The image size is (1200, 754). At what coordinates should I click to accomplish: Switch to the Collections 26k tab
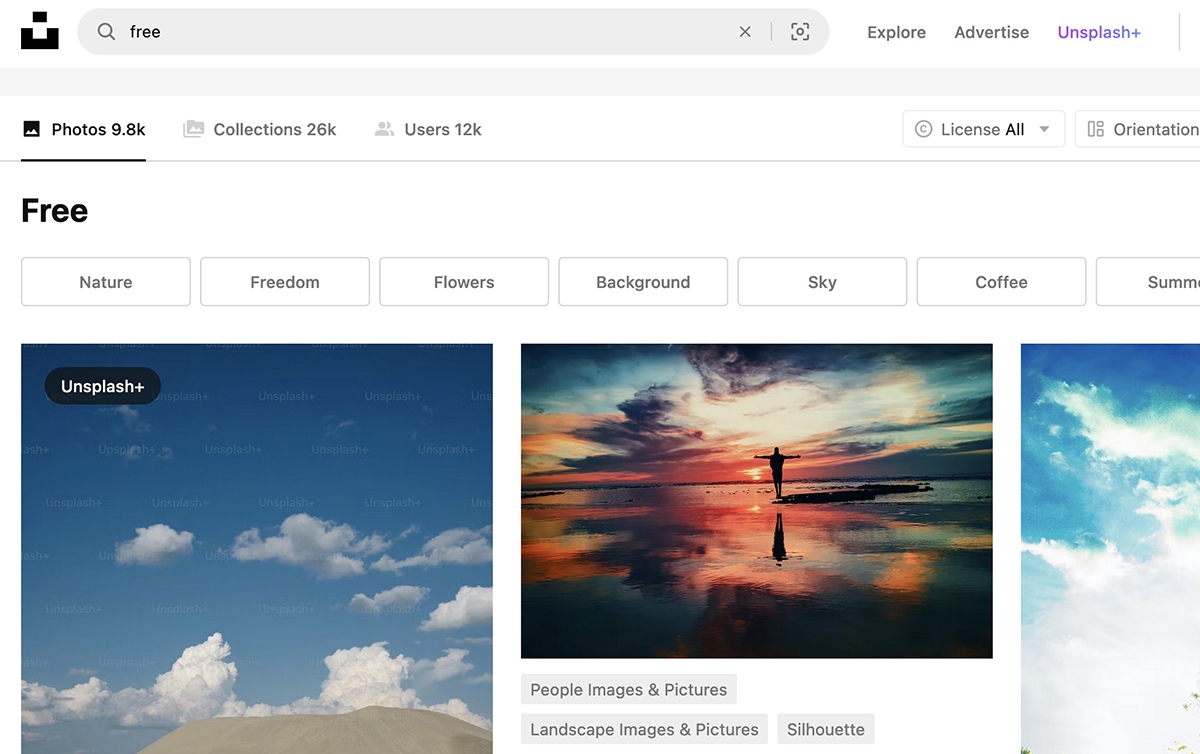coord(260,129)
